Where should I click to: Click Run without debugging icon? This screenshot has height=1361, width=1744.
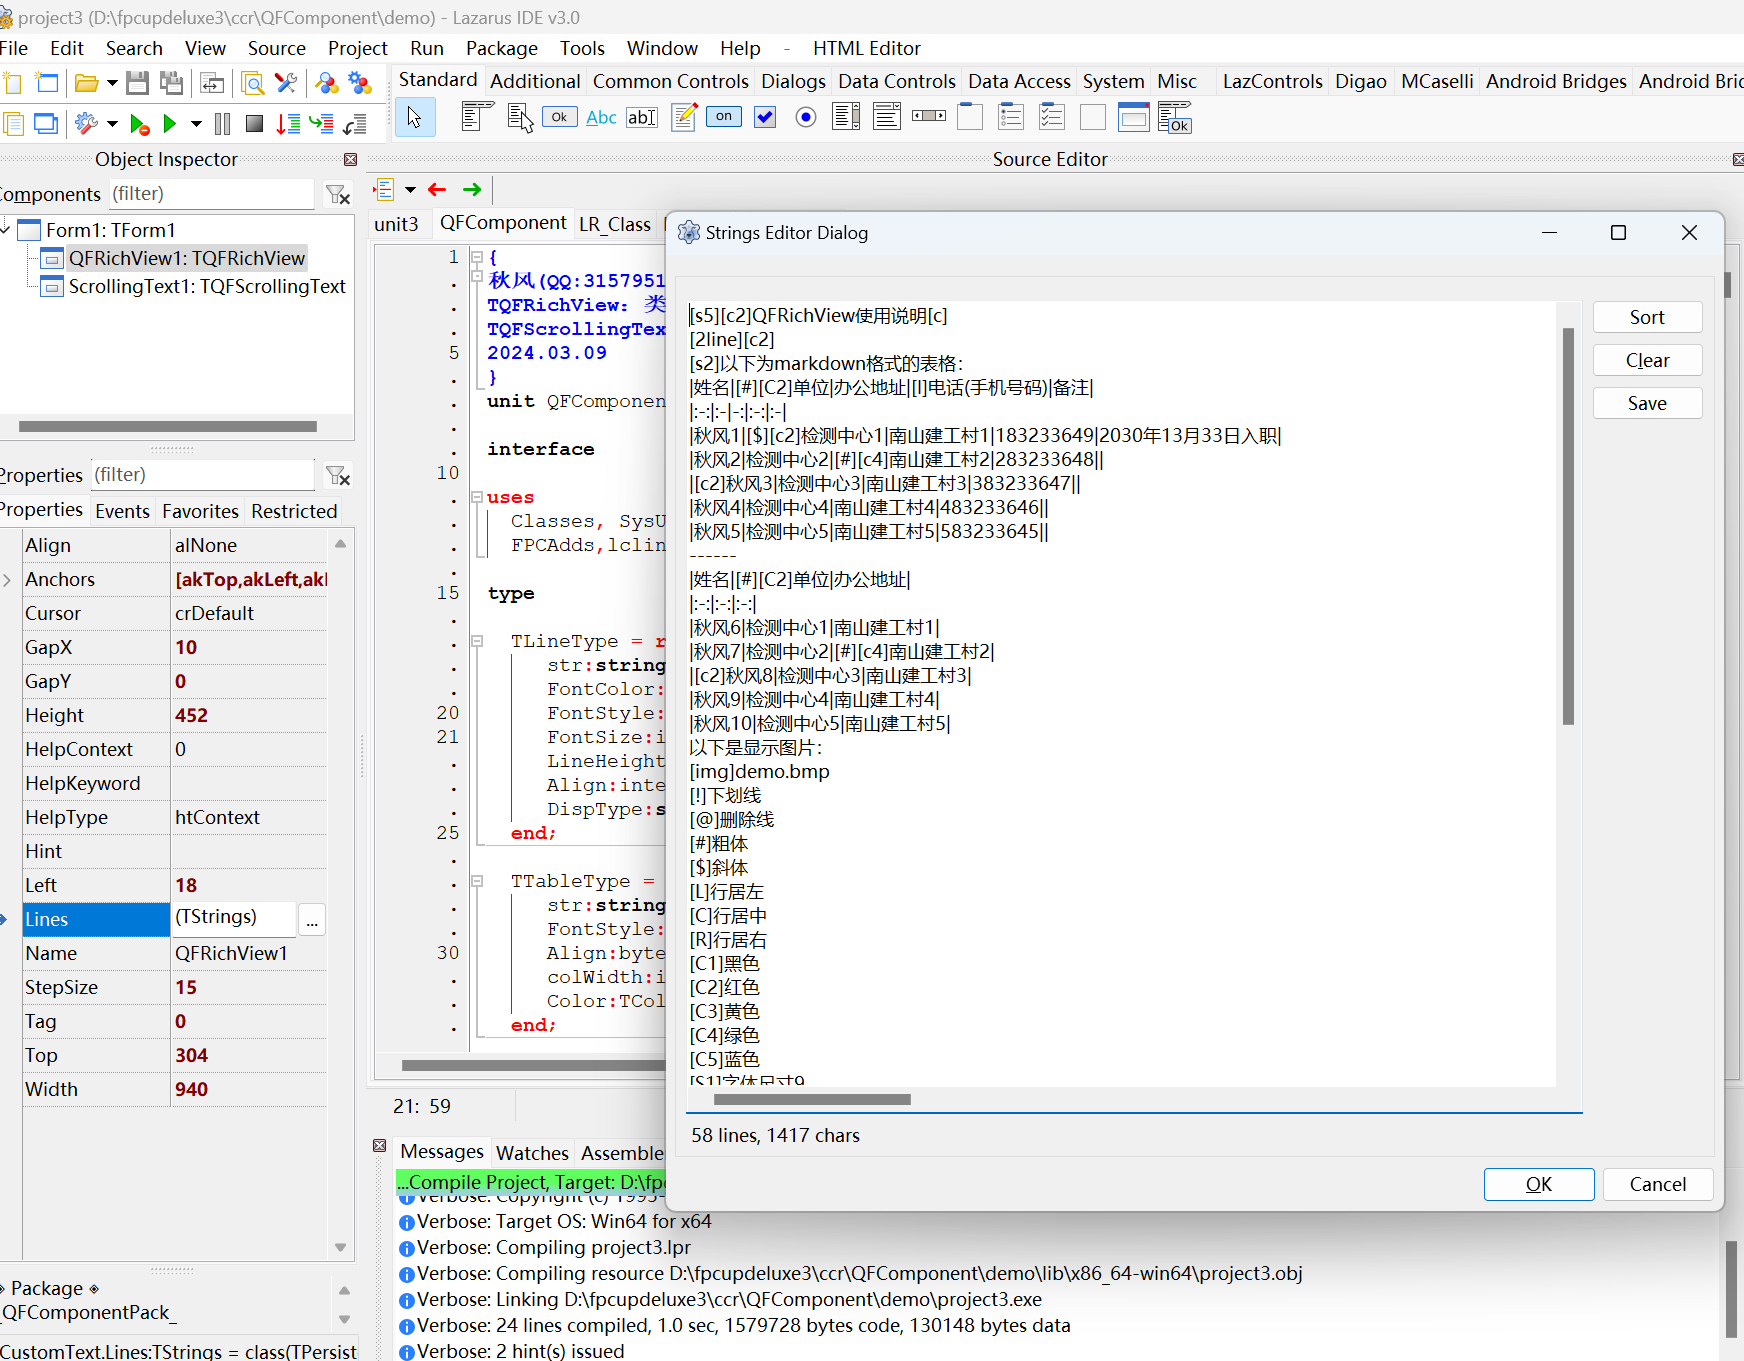point(139,124)
